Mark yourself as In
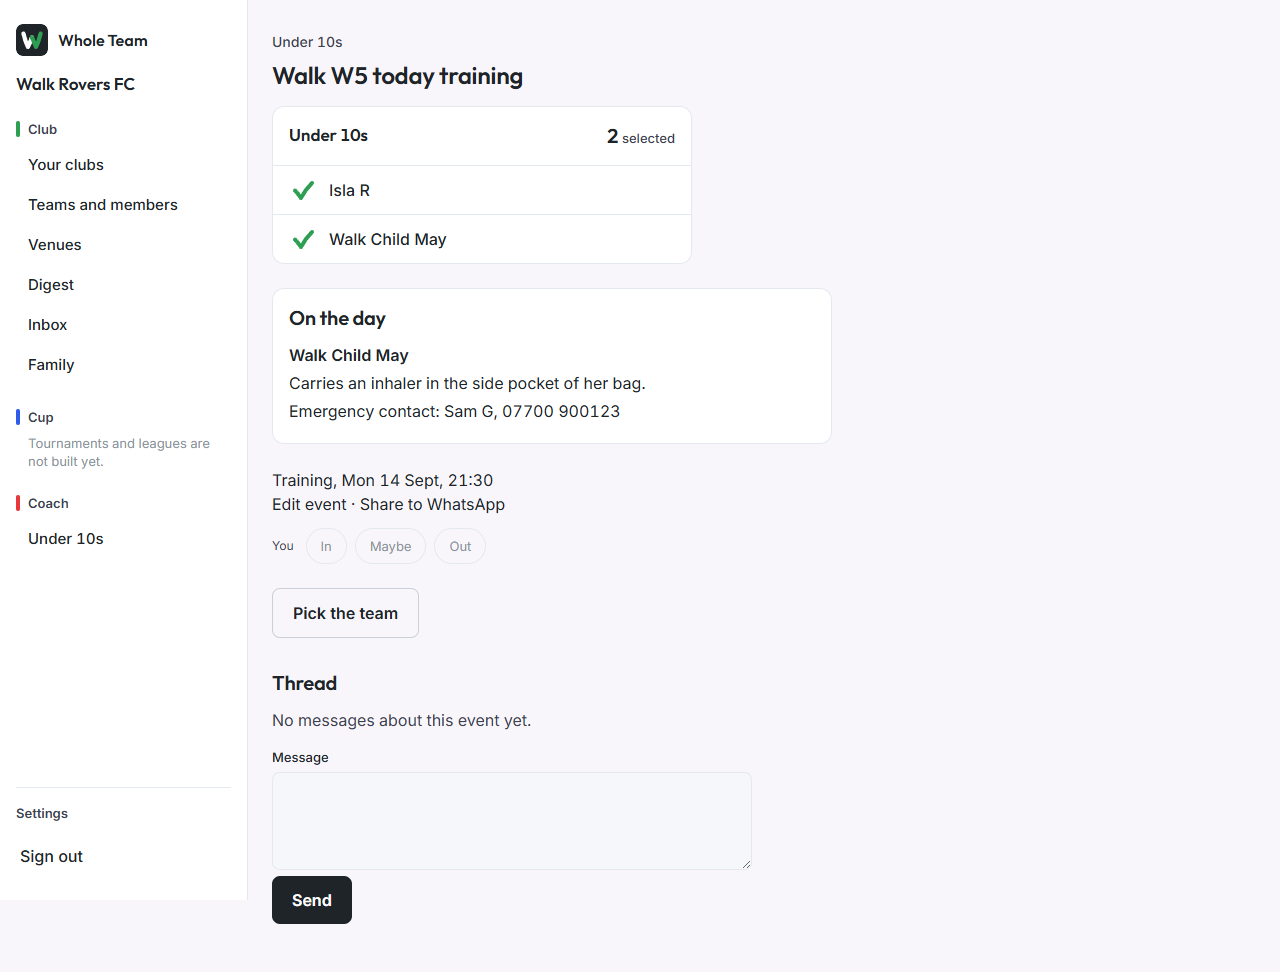 326,546
